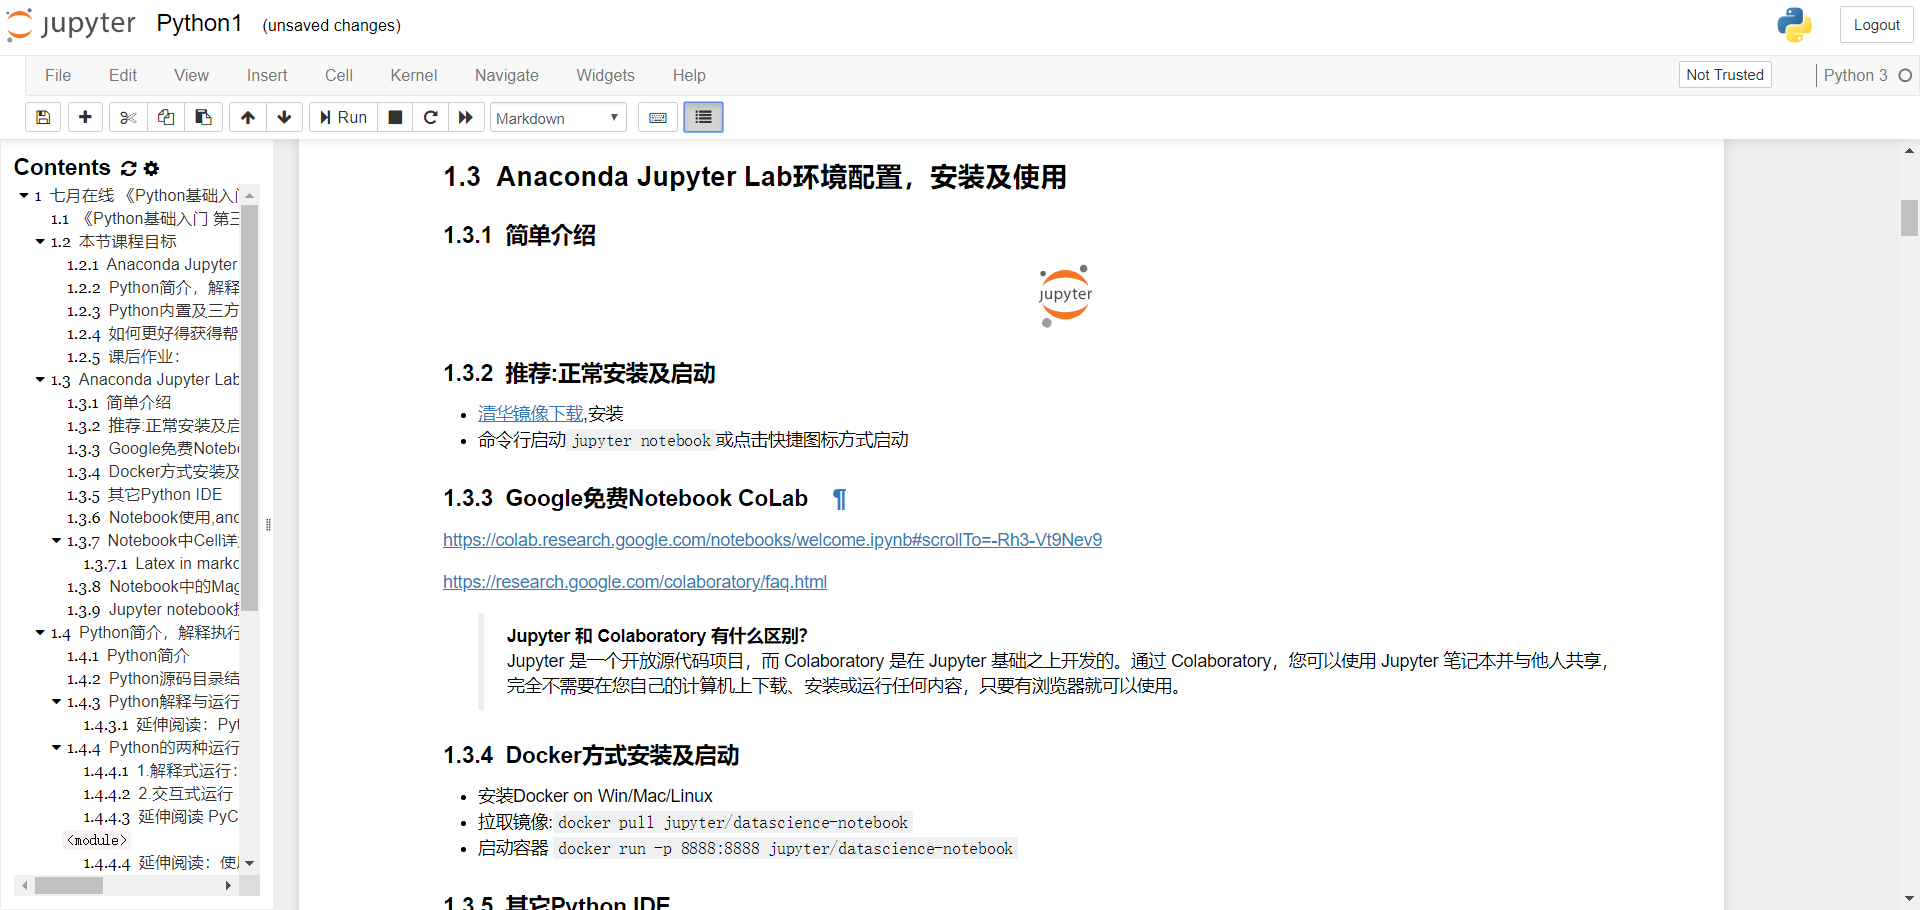
Task: Open the colab.research.google.com welcome notebook link
Action: (x=772, y=540)
